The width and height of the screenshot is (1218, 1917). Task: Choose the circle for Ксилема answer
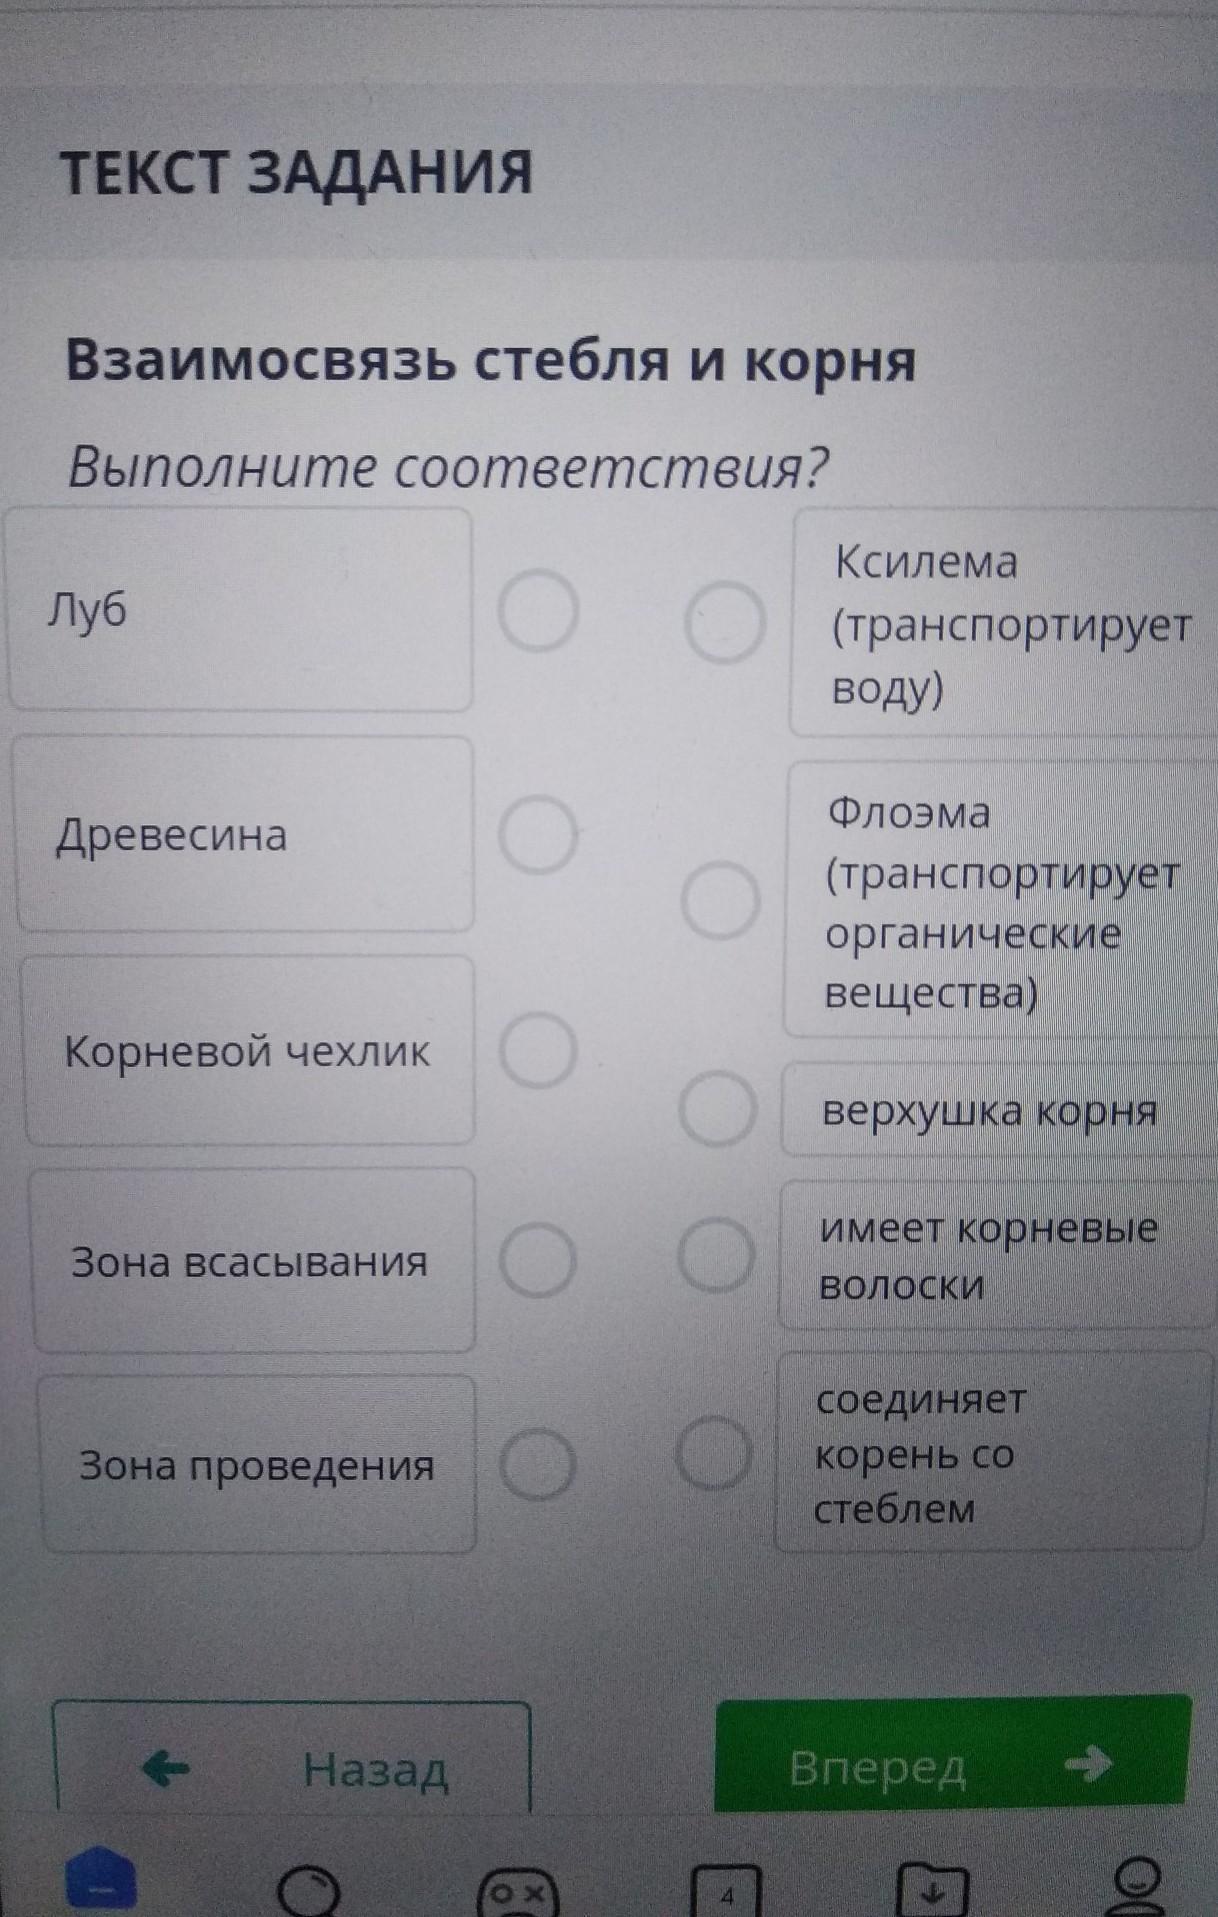[x=725, y=623]
